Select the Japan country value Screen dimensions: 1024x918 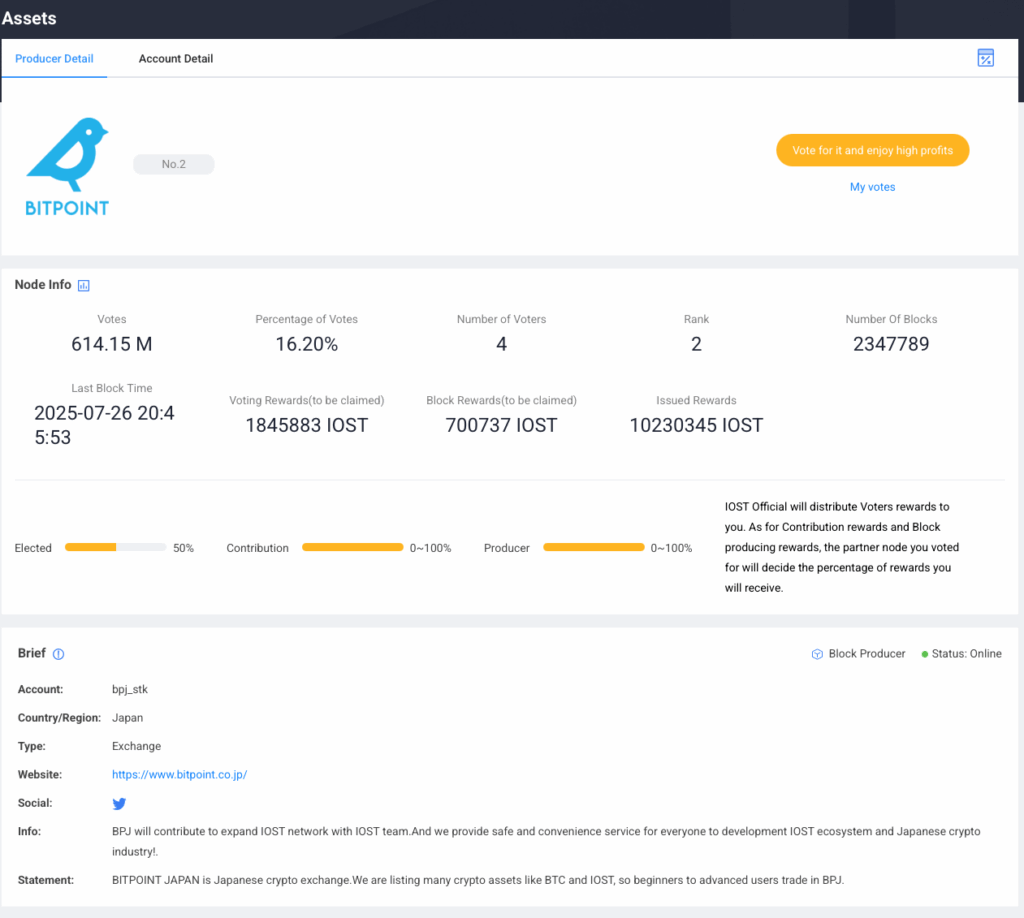pos(127,718)
